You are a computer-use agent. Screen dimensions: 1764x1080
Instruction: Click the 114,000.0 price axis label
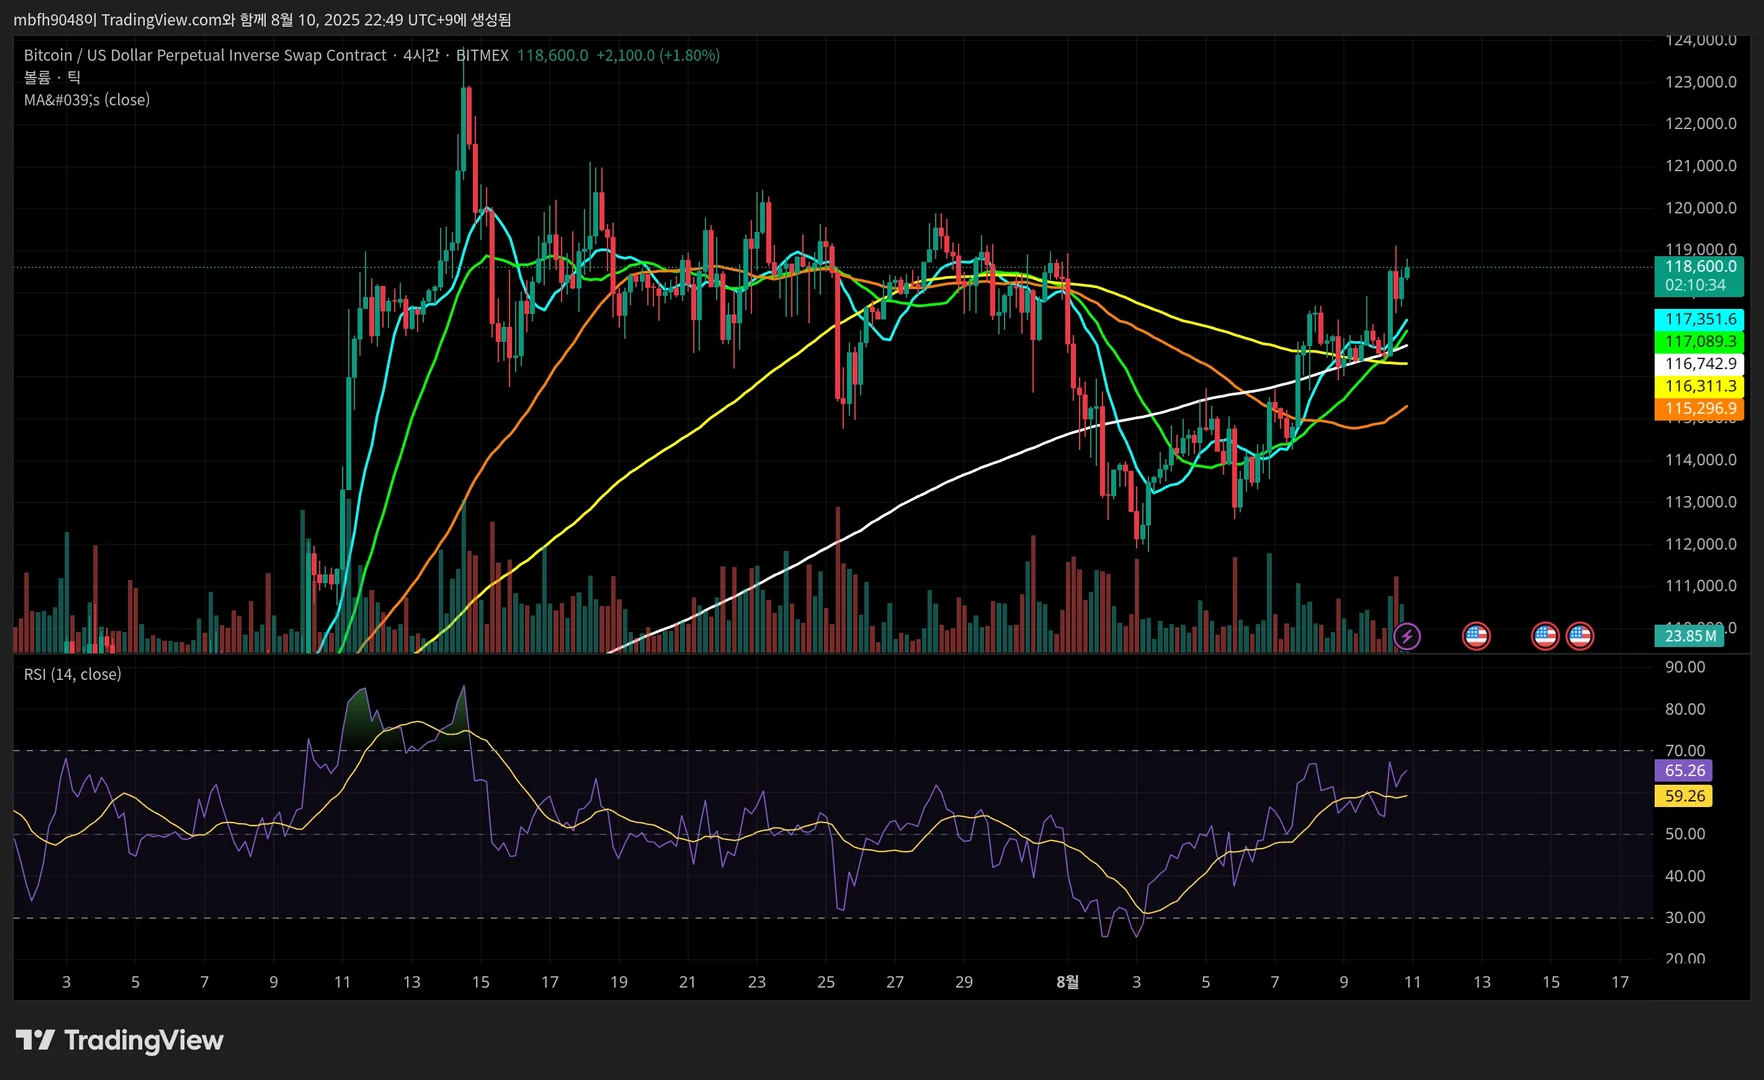click(x=1701, y=460)
